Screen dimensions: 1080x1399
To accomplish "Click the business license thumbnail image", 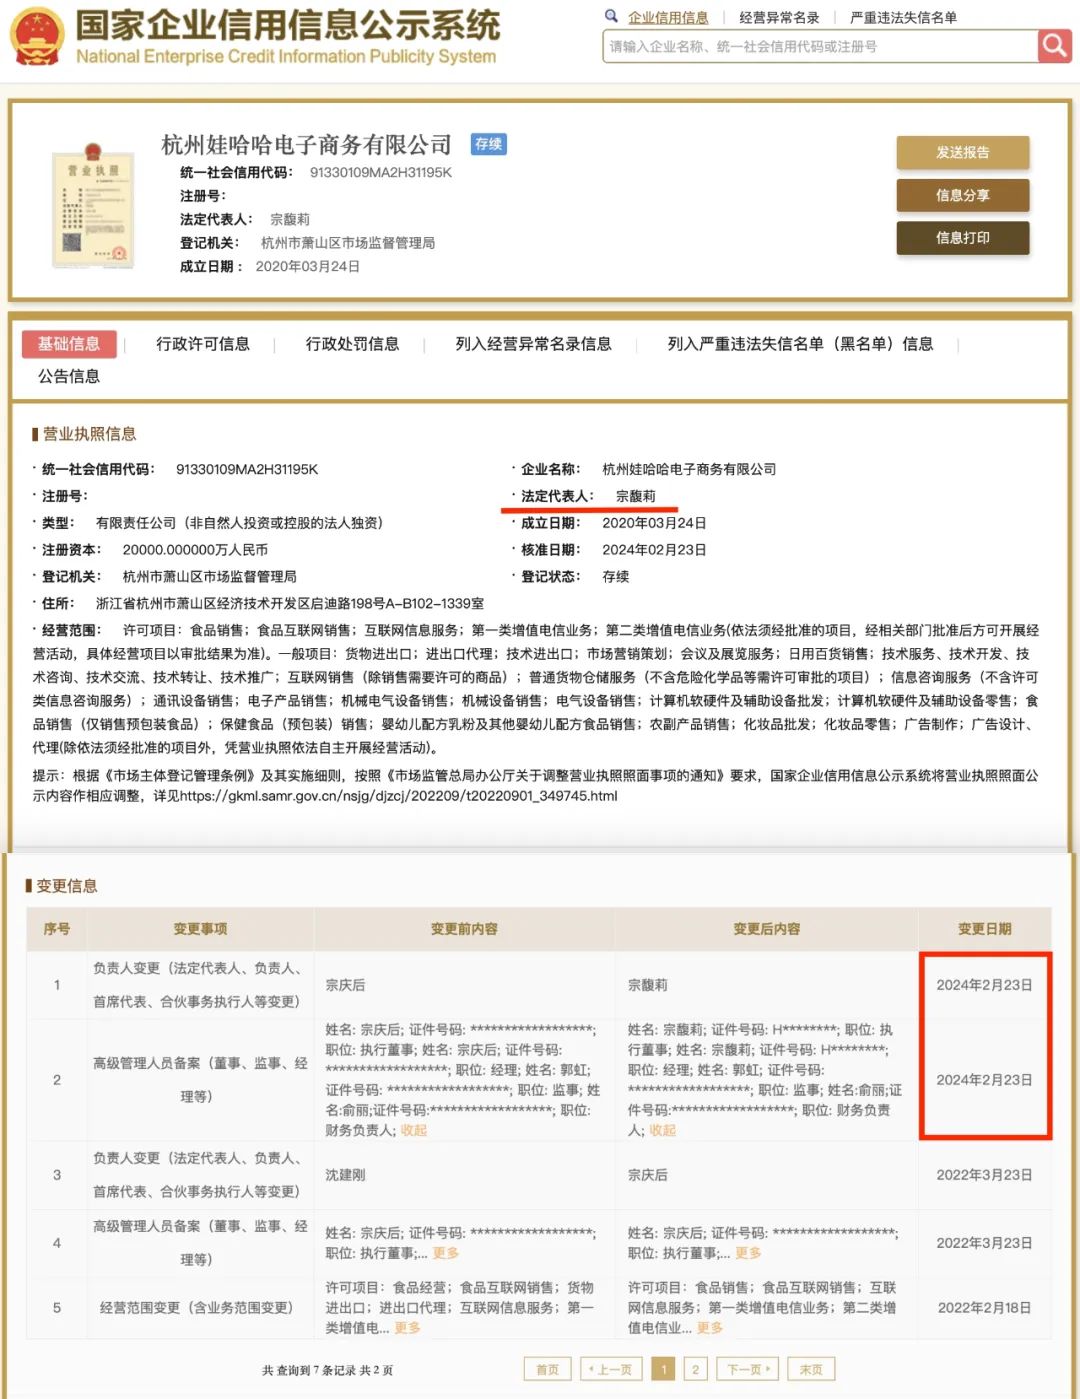I will 93,205.
